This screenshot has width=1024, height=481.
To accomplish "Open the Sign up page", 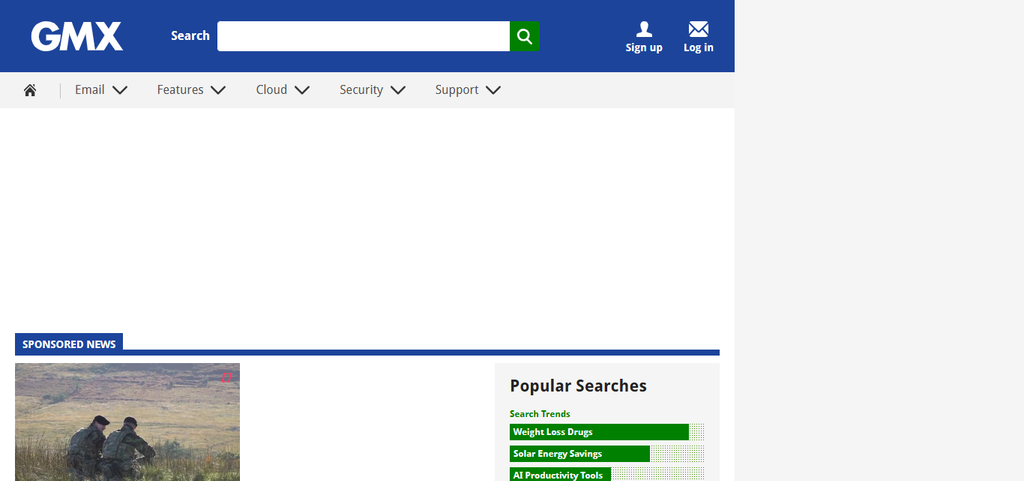I will [644, 37].
